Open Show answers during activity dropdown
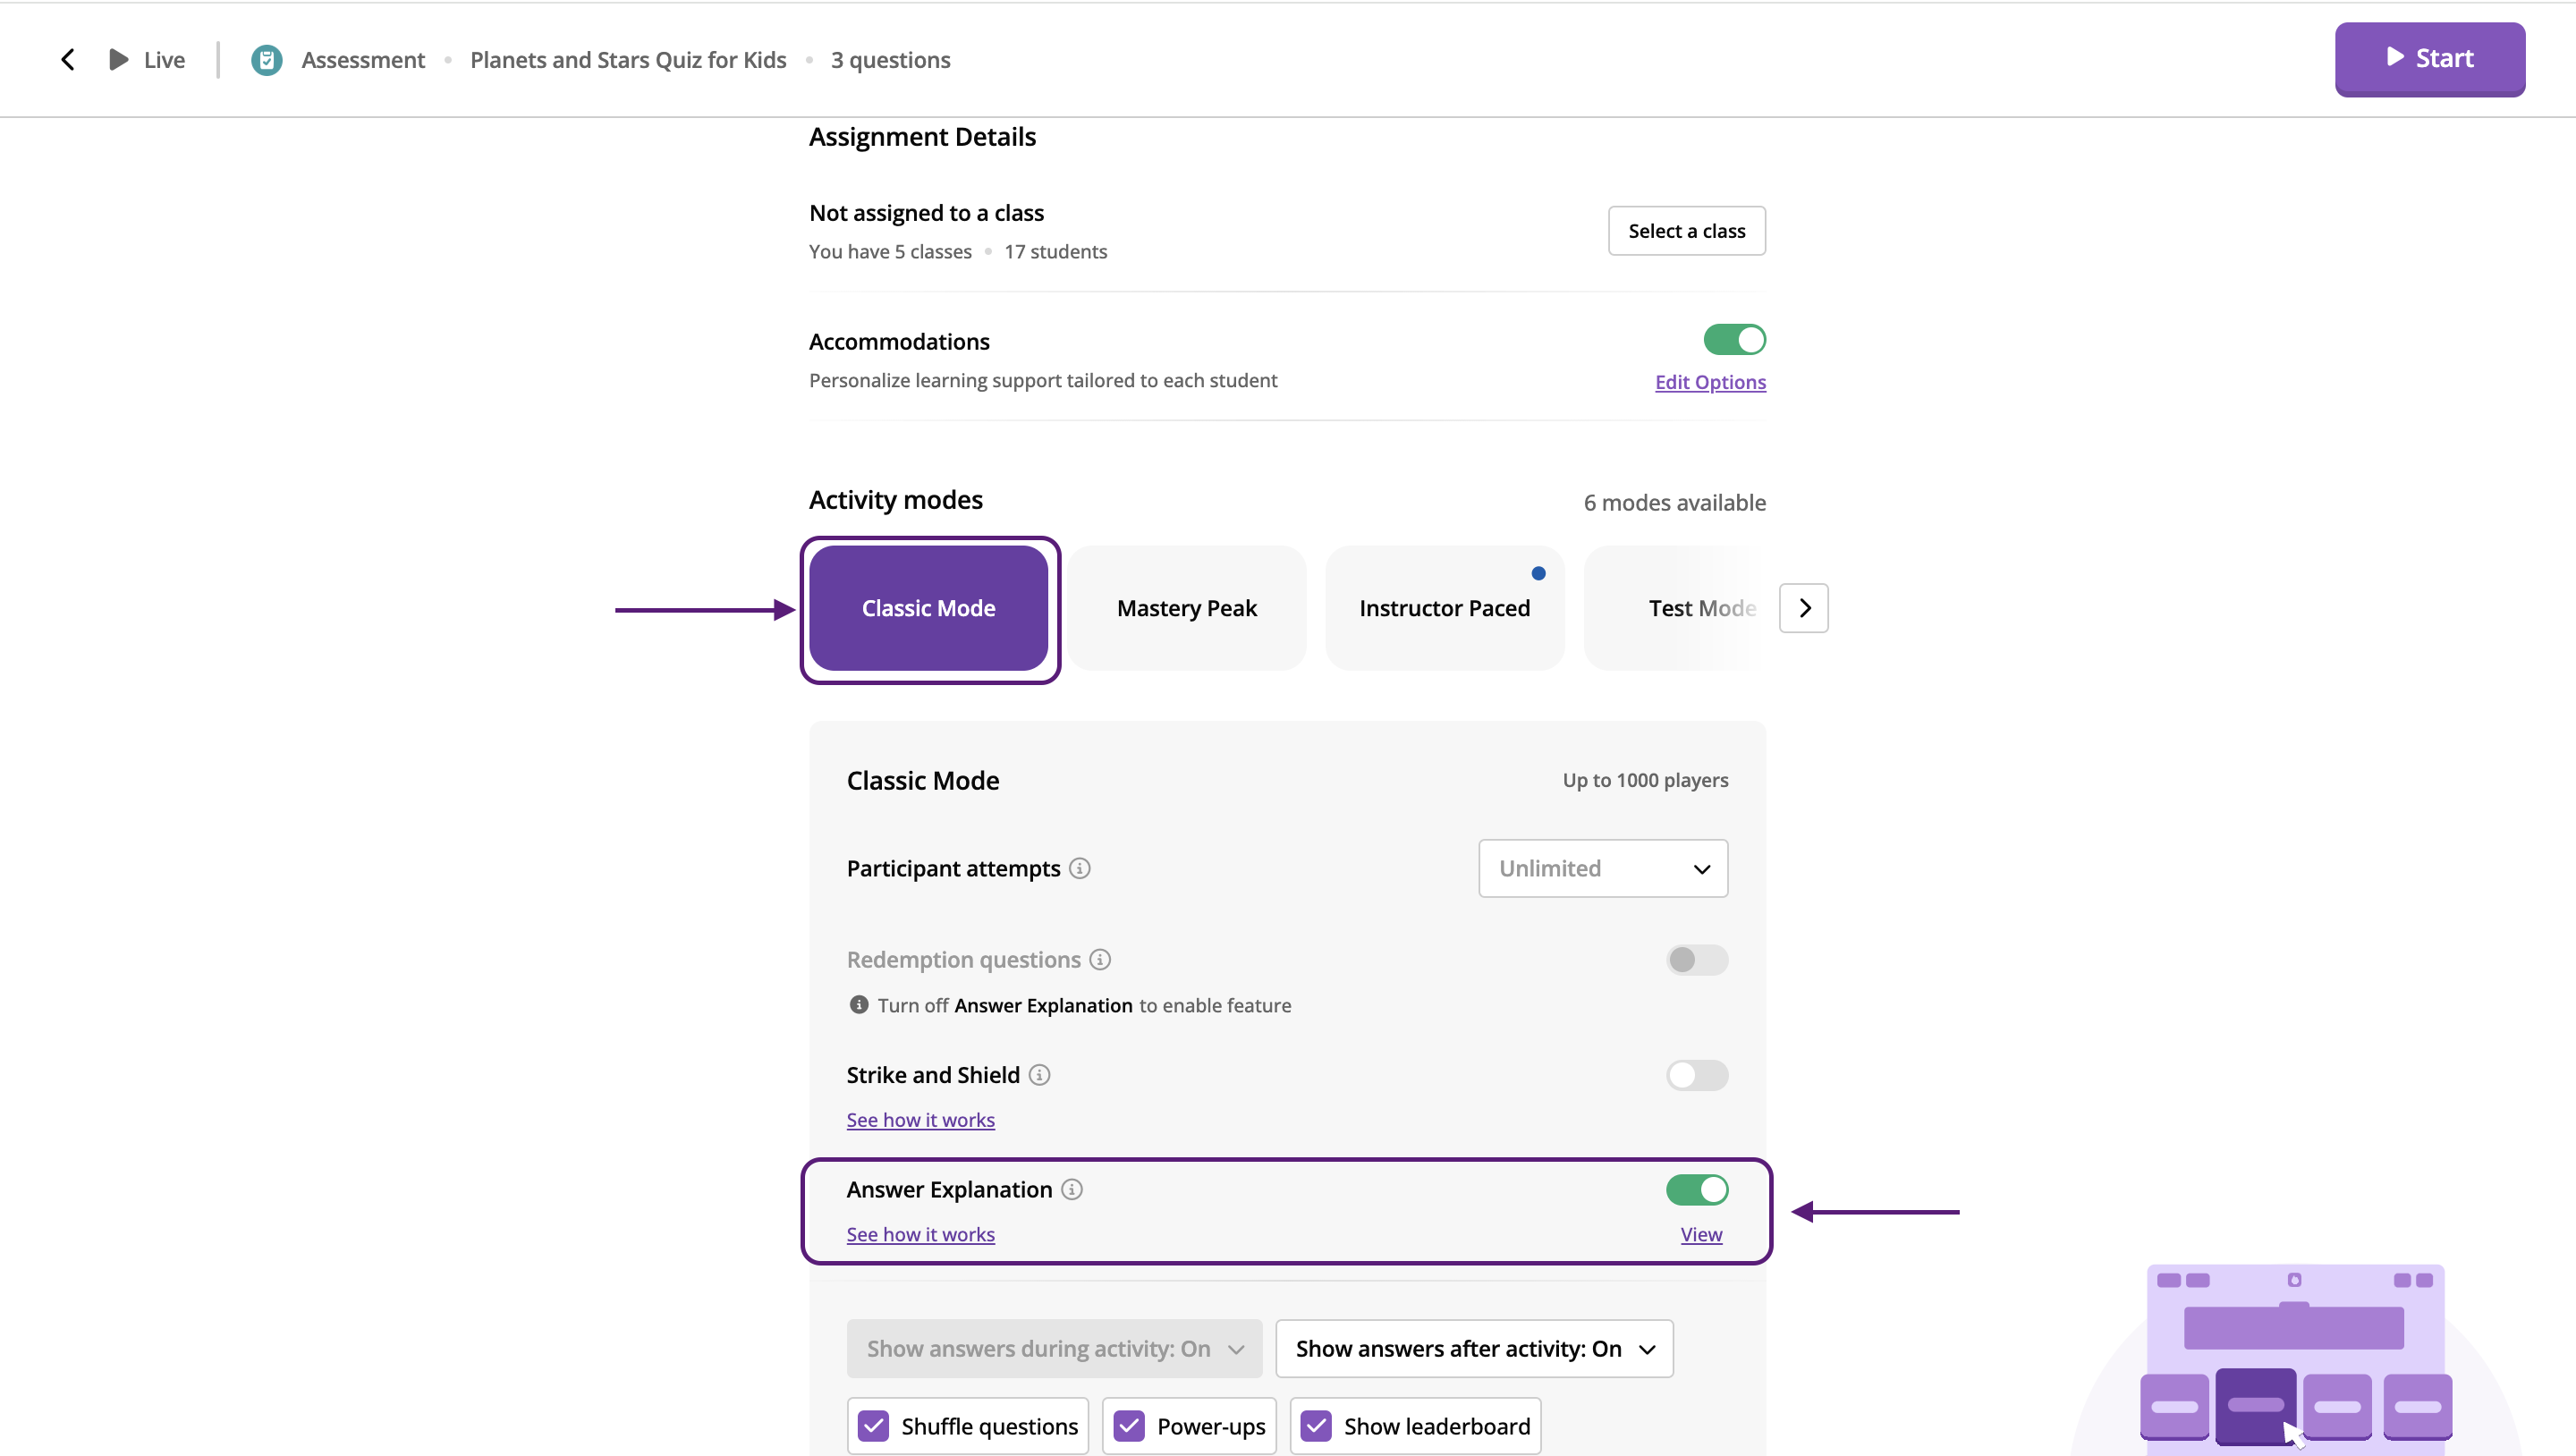 coord(1054,1349)
